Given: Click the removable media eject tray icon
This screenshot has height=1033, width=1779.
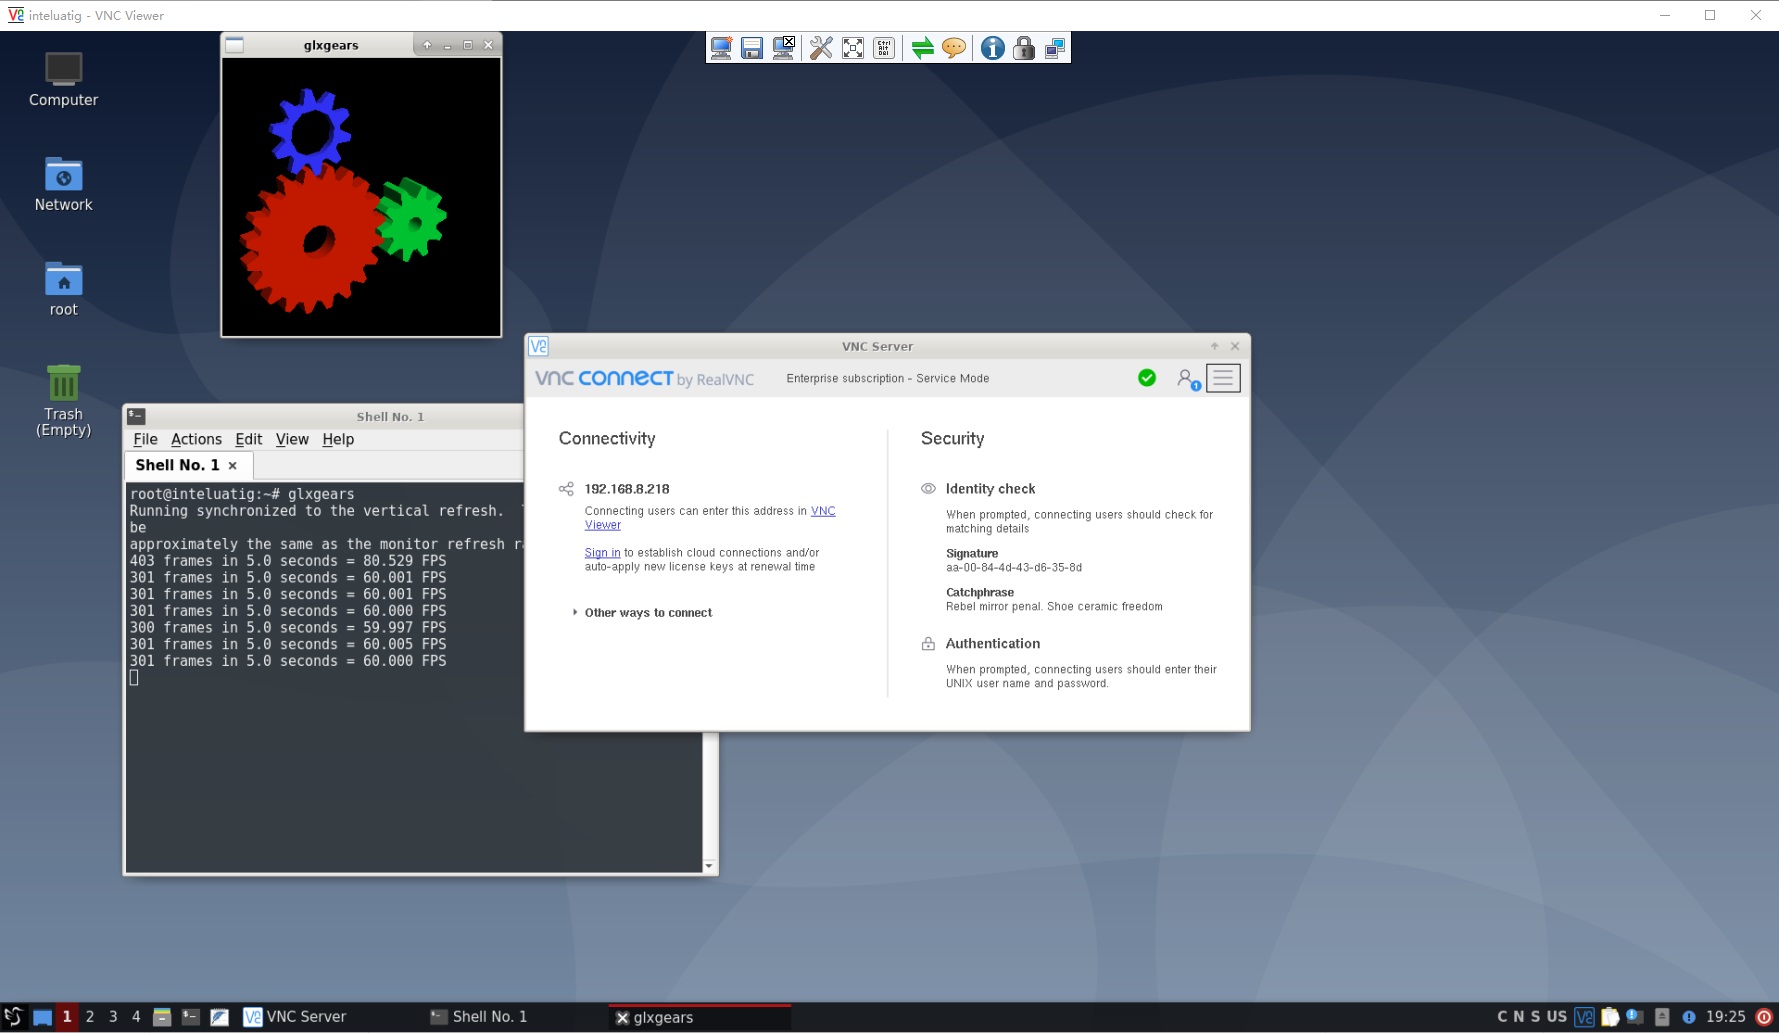Looking at the screenshot, I should [x=1662, y=1017].
